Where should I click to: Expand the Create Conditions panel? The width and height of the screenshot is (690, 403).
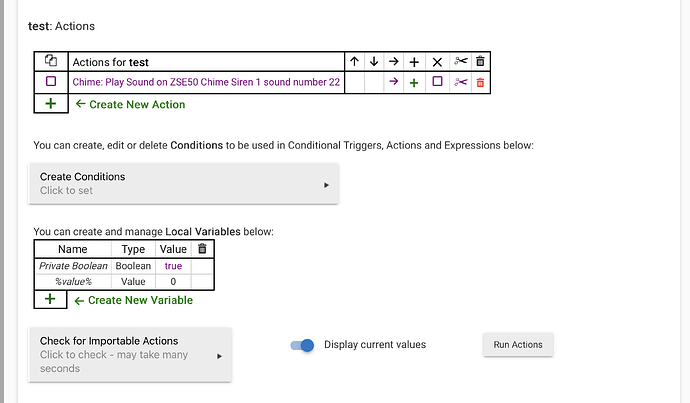pyautogui.click(x=184, y=184)
